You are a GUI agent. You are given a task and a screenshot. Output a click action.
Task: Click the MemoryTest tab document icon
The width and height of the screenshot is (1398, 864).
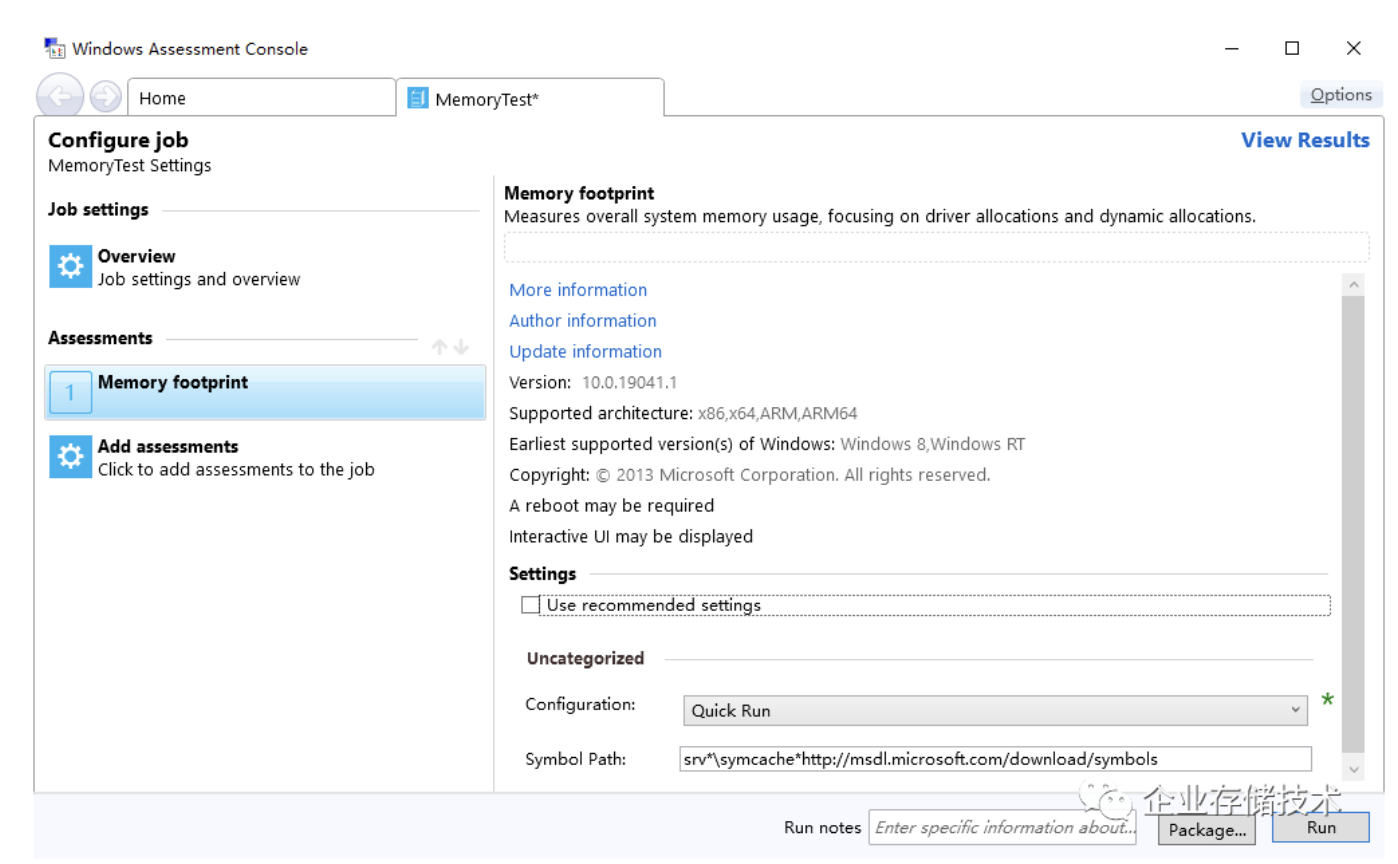click(418, 99)
